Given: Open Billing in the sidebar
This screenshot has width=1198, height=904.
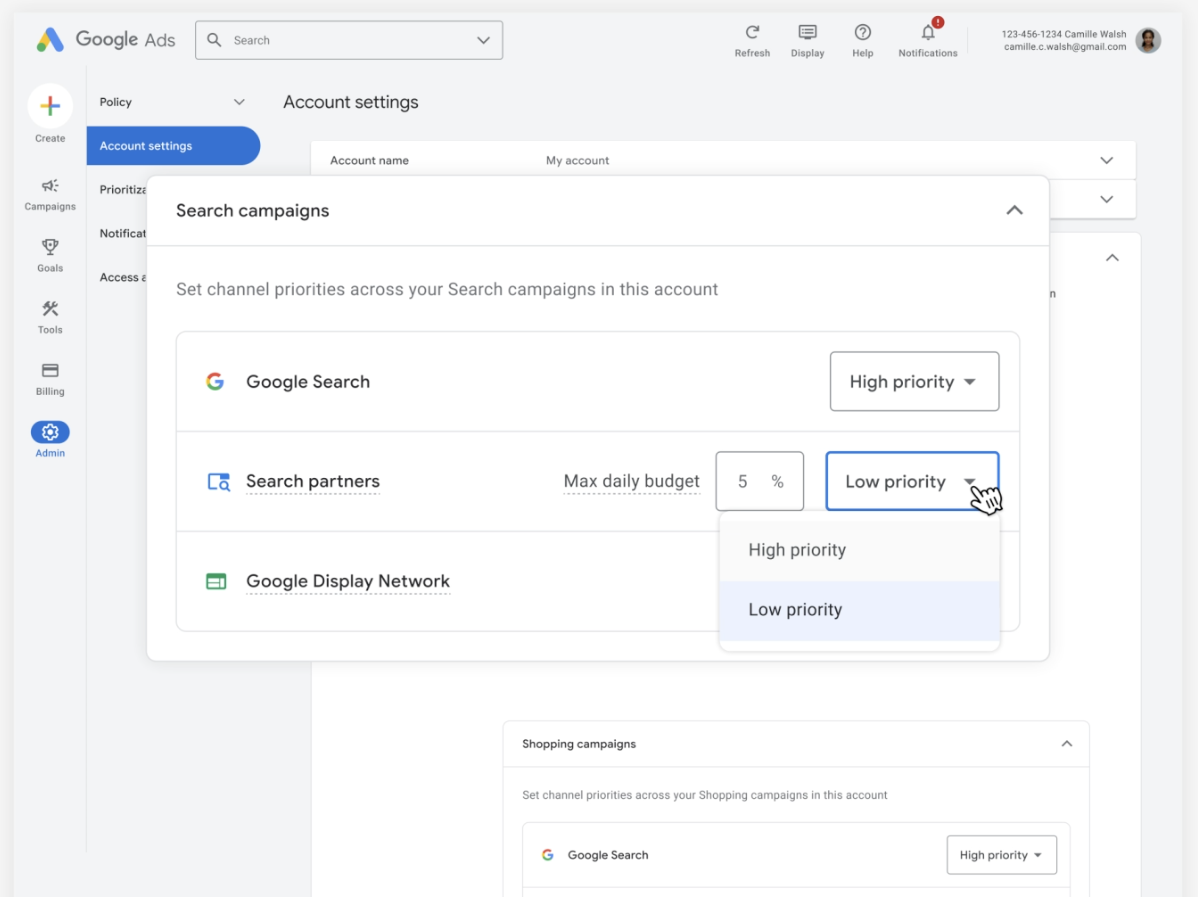Looking at the screenshot, I should 50,379.
